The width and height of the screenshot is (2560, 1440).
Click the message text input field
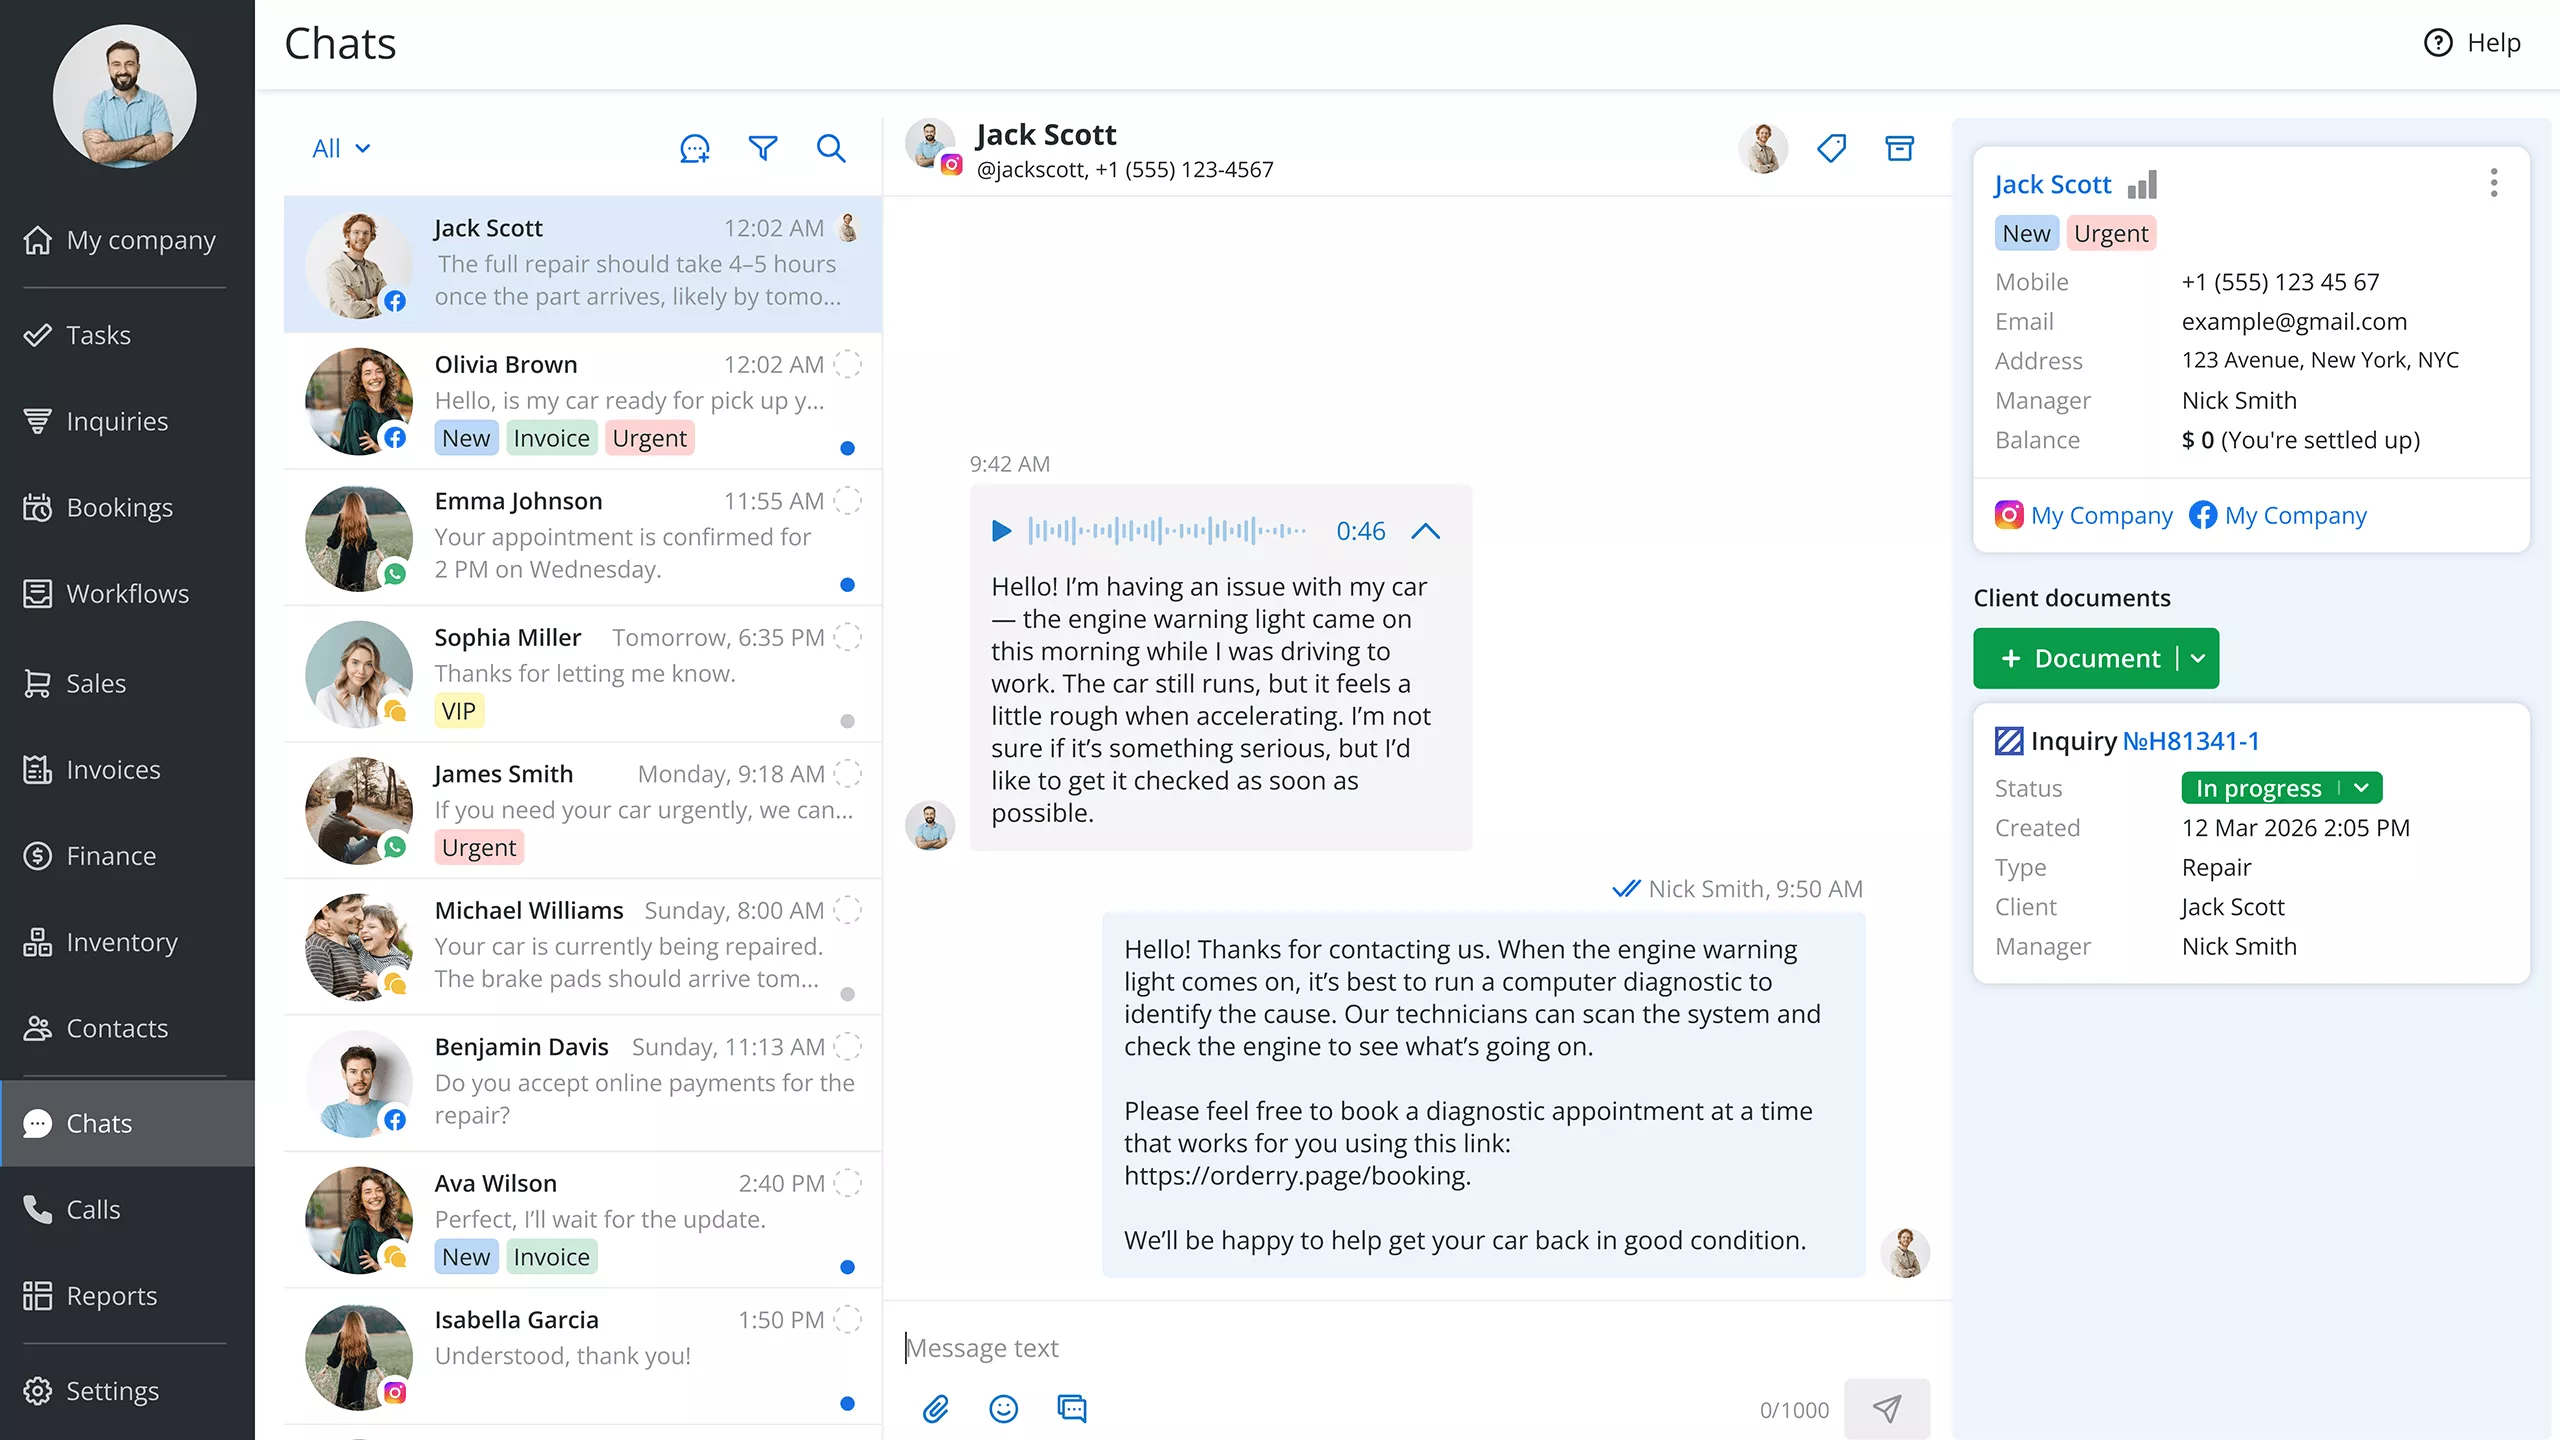[1300, 1347]
